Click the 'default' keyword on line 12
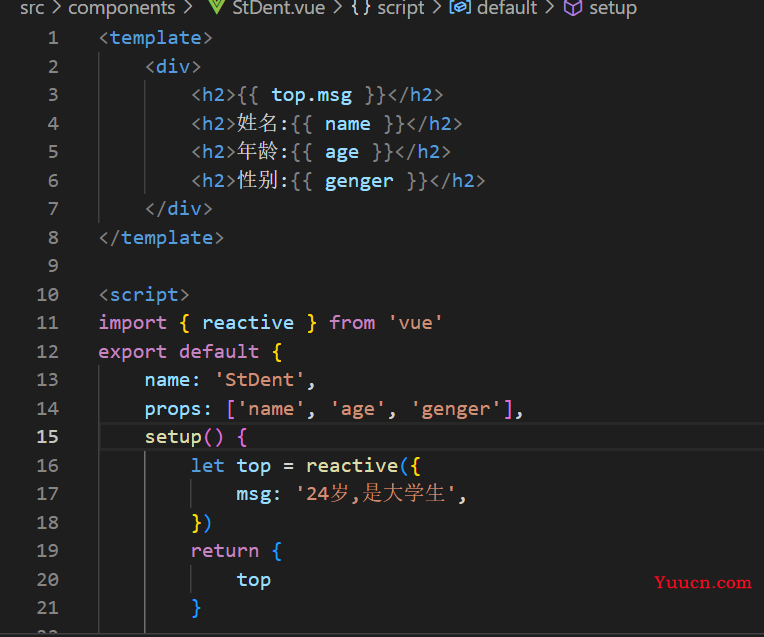The height and width of the screenshot is (637, 764). click(219, 351)
